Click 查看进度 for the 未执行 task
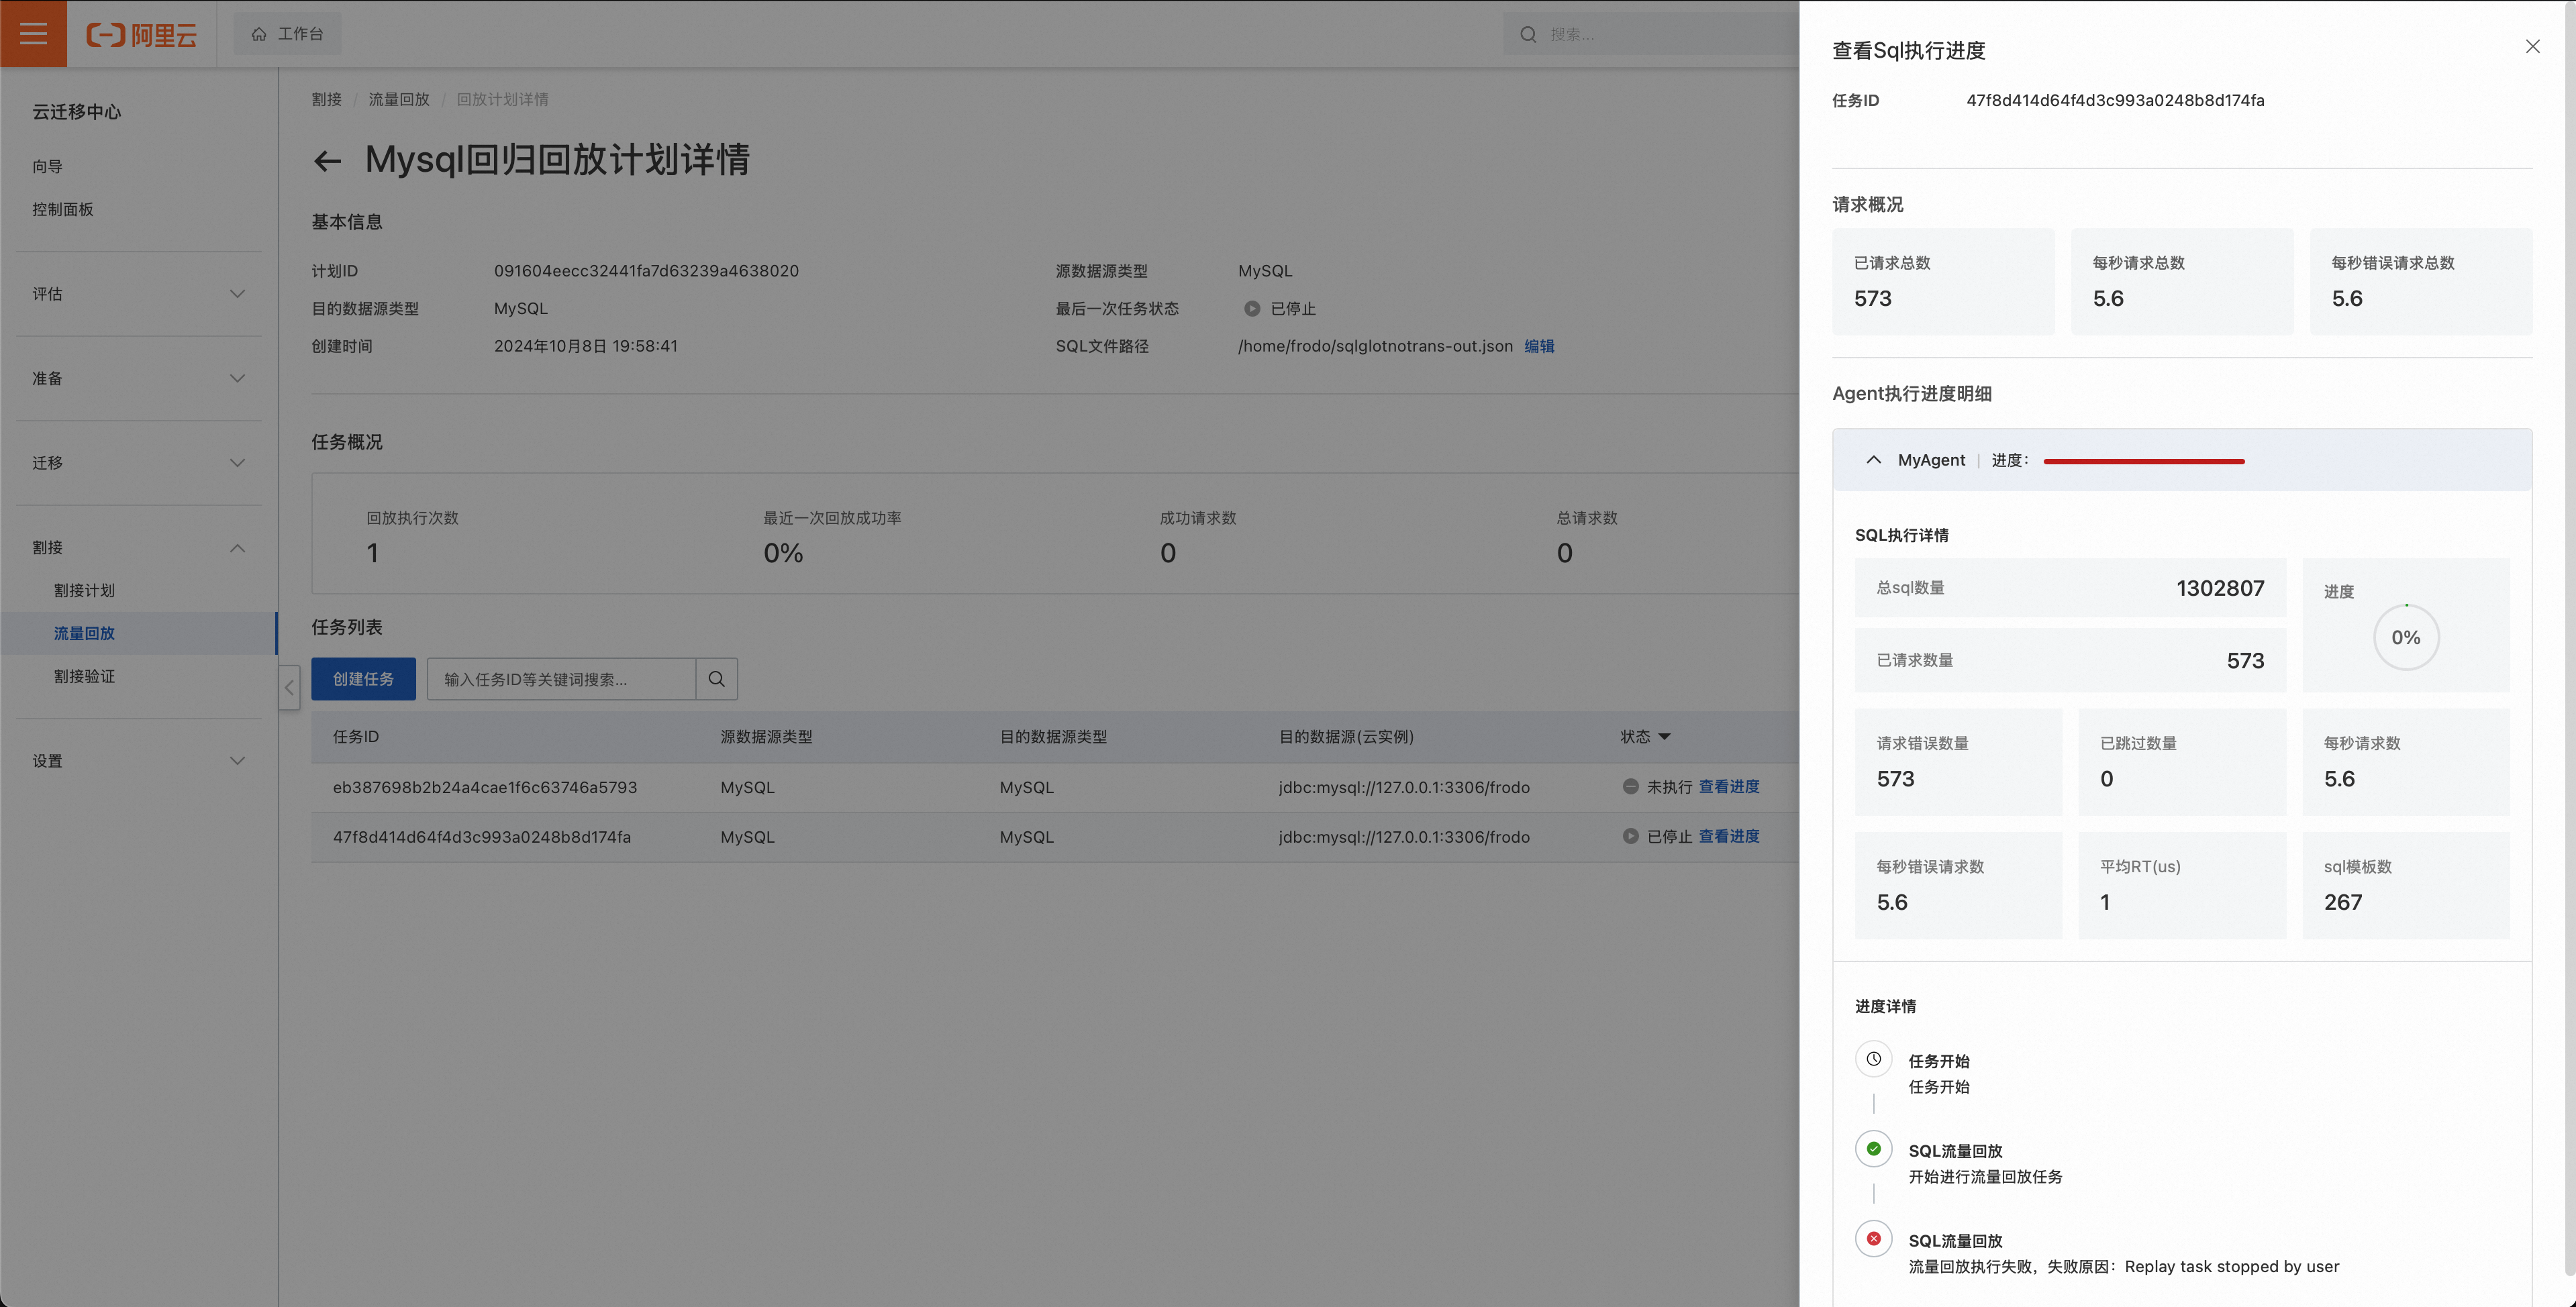The height and width of the screenshot is (1307, 2576). pyautogui.click(x=1729, y=787)
